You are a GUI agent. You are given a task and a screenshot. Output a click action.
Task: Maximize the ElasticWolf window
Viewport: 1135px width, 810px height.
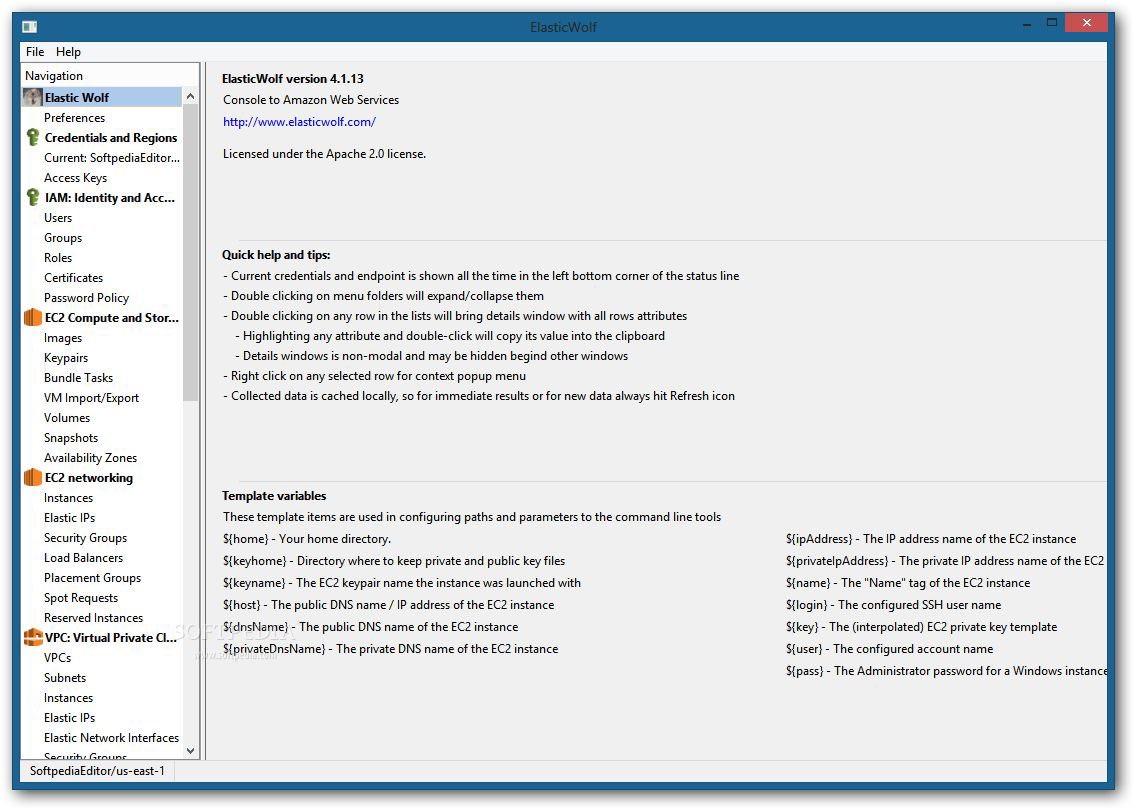tap(1052, 23)
